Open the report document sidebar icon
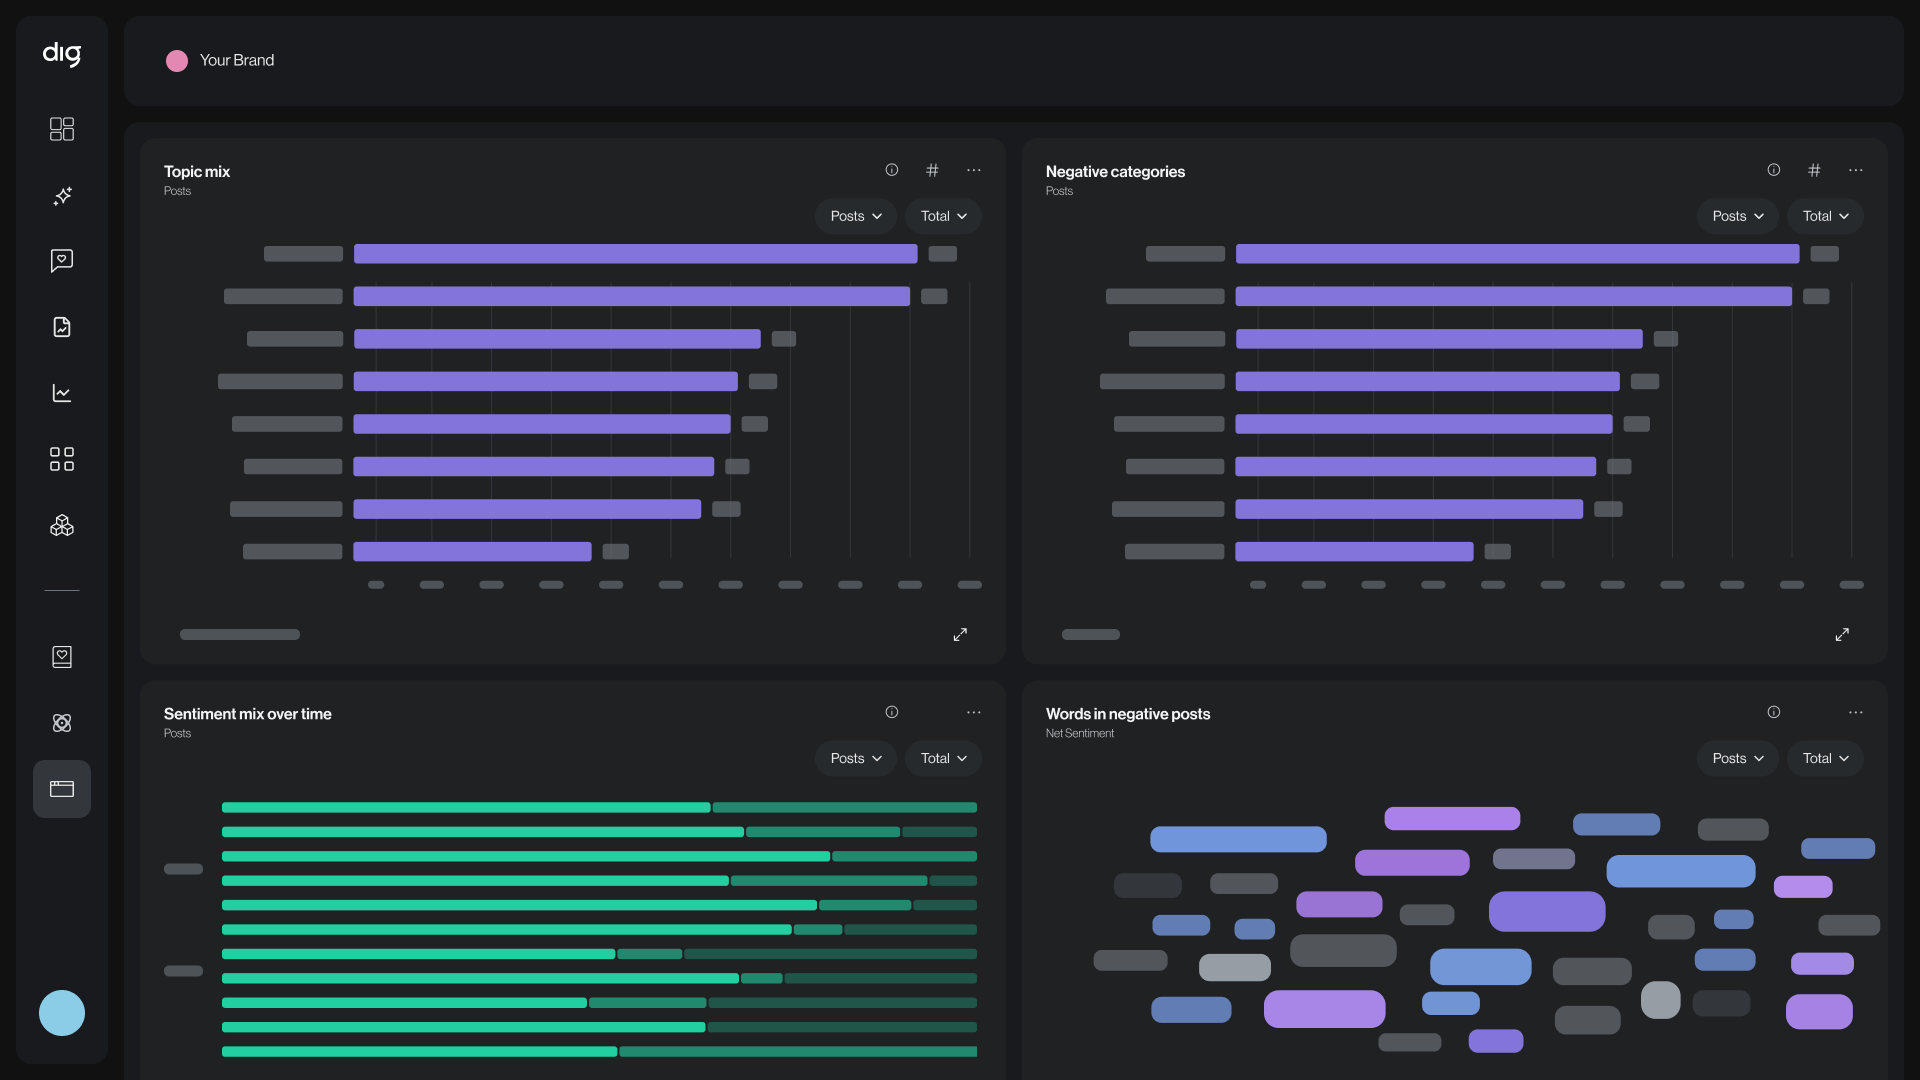 coord(62,327)
